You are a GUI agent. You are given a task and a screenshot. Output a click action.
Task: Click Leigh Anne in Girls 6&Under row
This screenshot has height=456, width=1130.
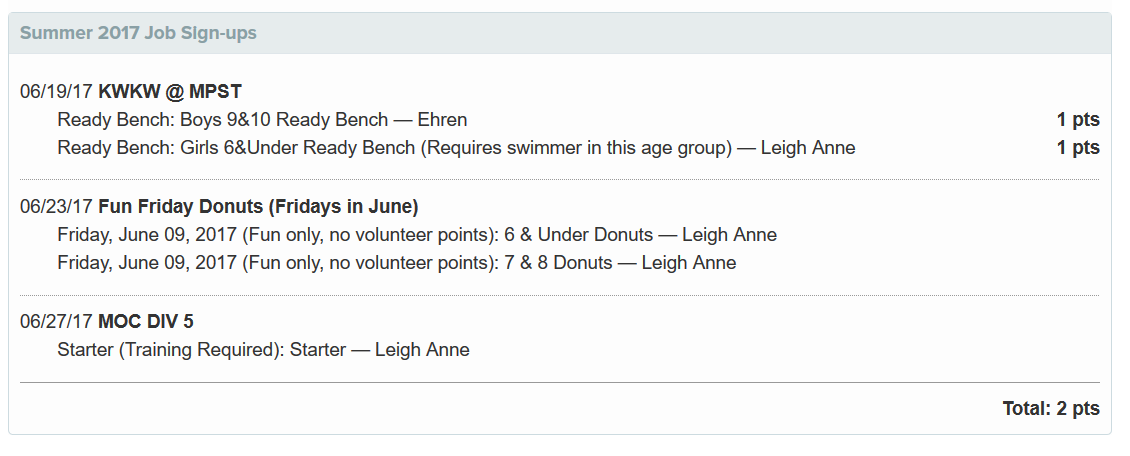pos(808,148)
